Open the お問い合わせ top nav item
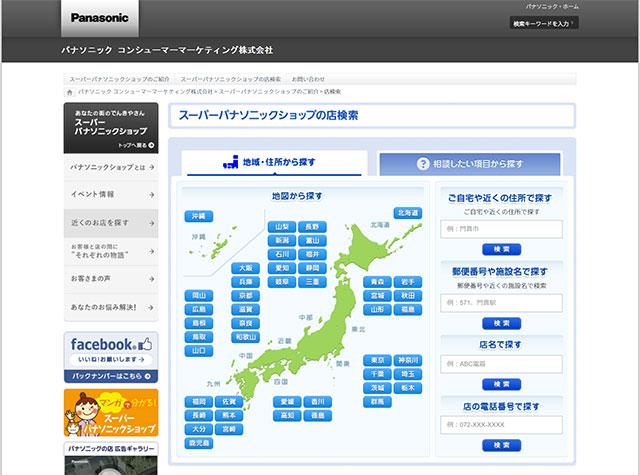 pyautogui.click(x=308, y=79)
